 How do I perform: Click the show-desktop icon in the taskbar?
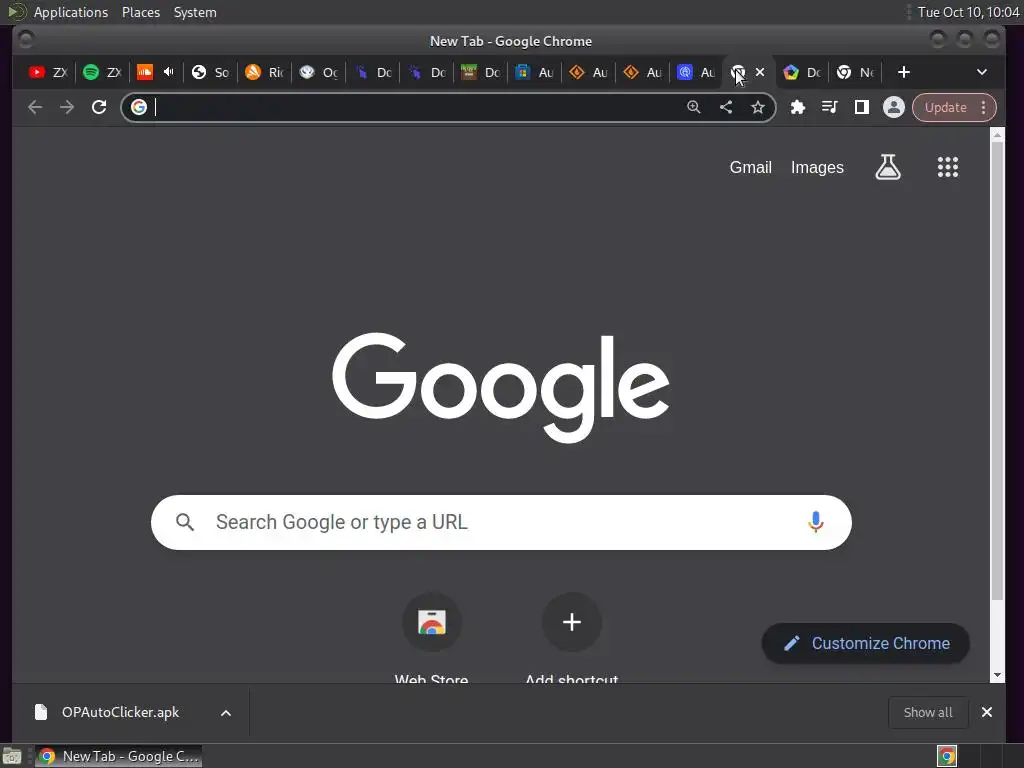point(12,756)
